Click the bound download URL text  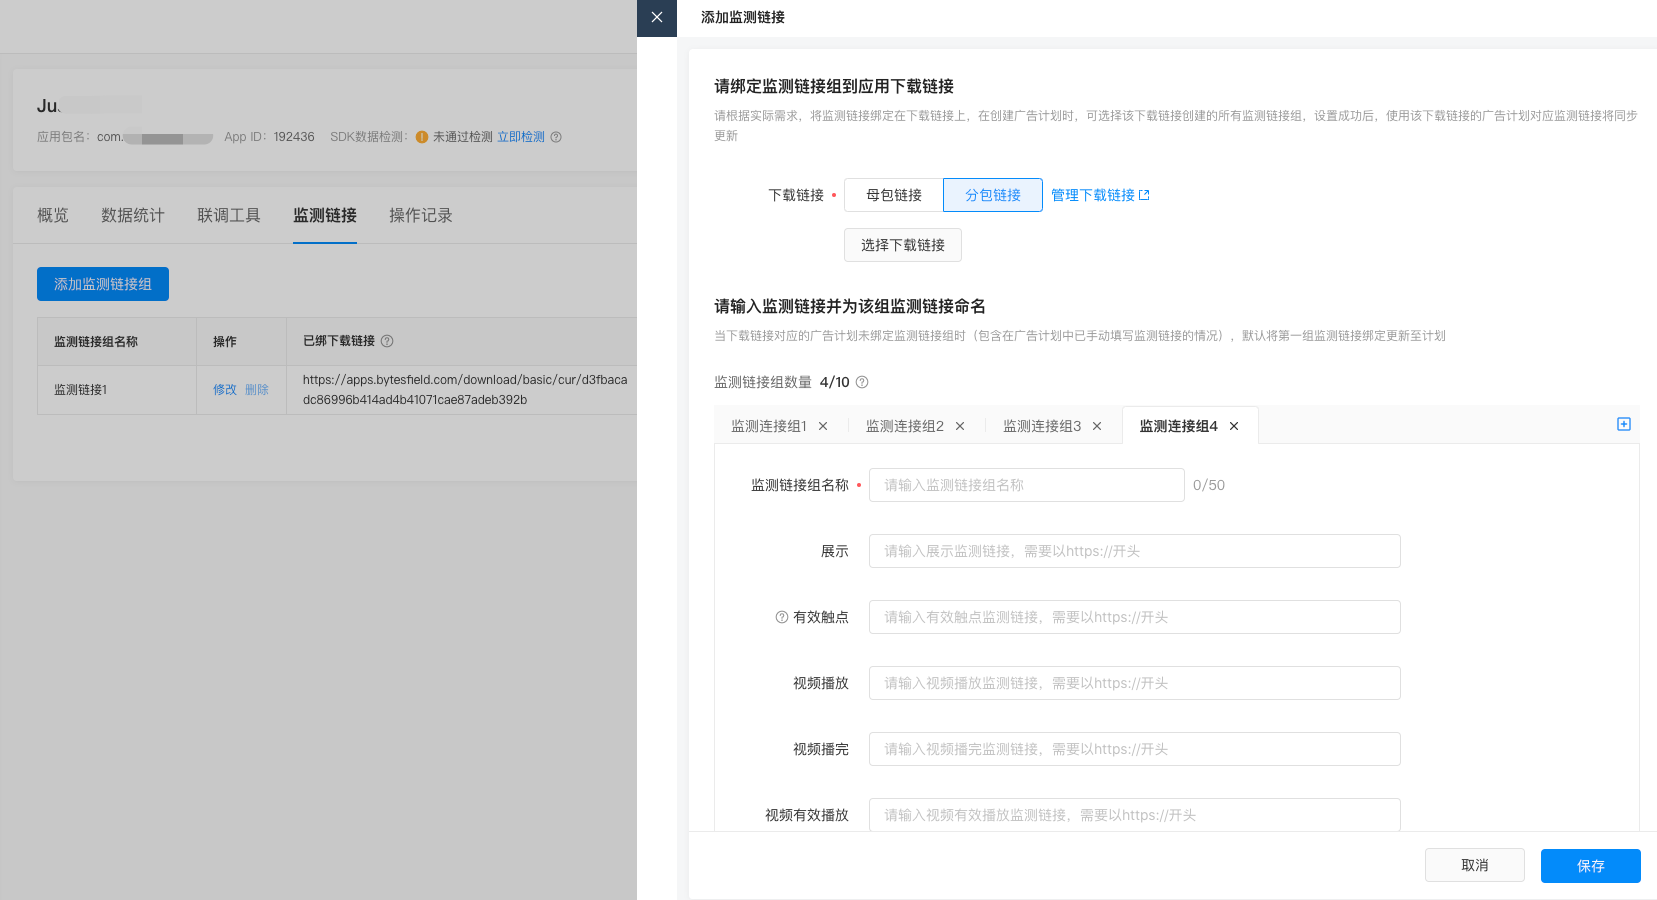(x=465, y=390)
